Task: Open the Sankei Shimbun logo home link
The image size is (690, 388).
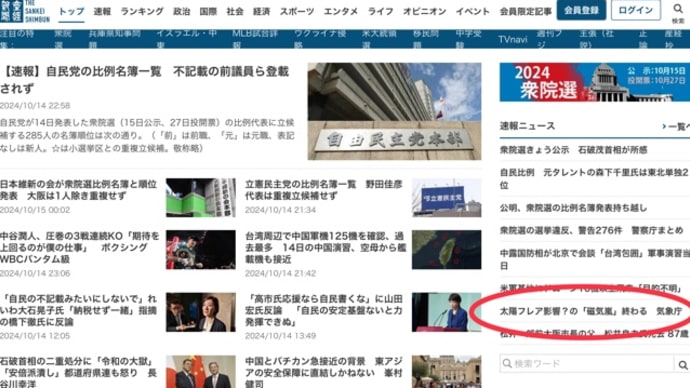Action: click(25, 11)
